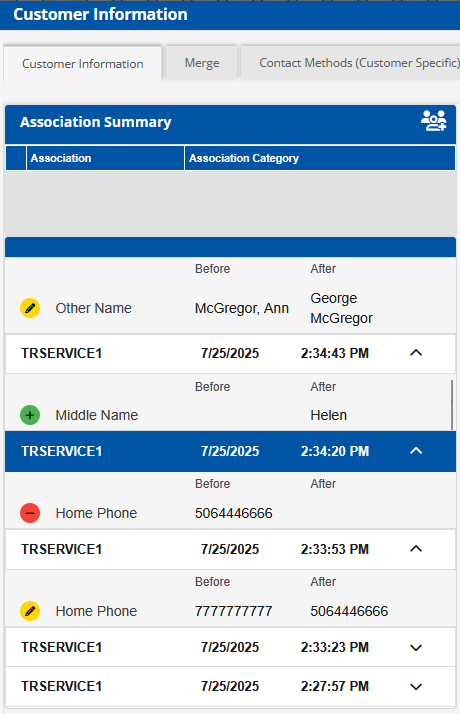Collapse the 2:34:43 PM history entry

click(416, 353)
